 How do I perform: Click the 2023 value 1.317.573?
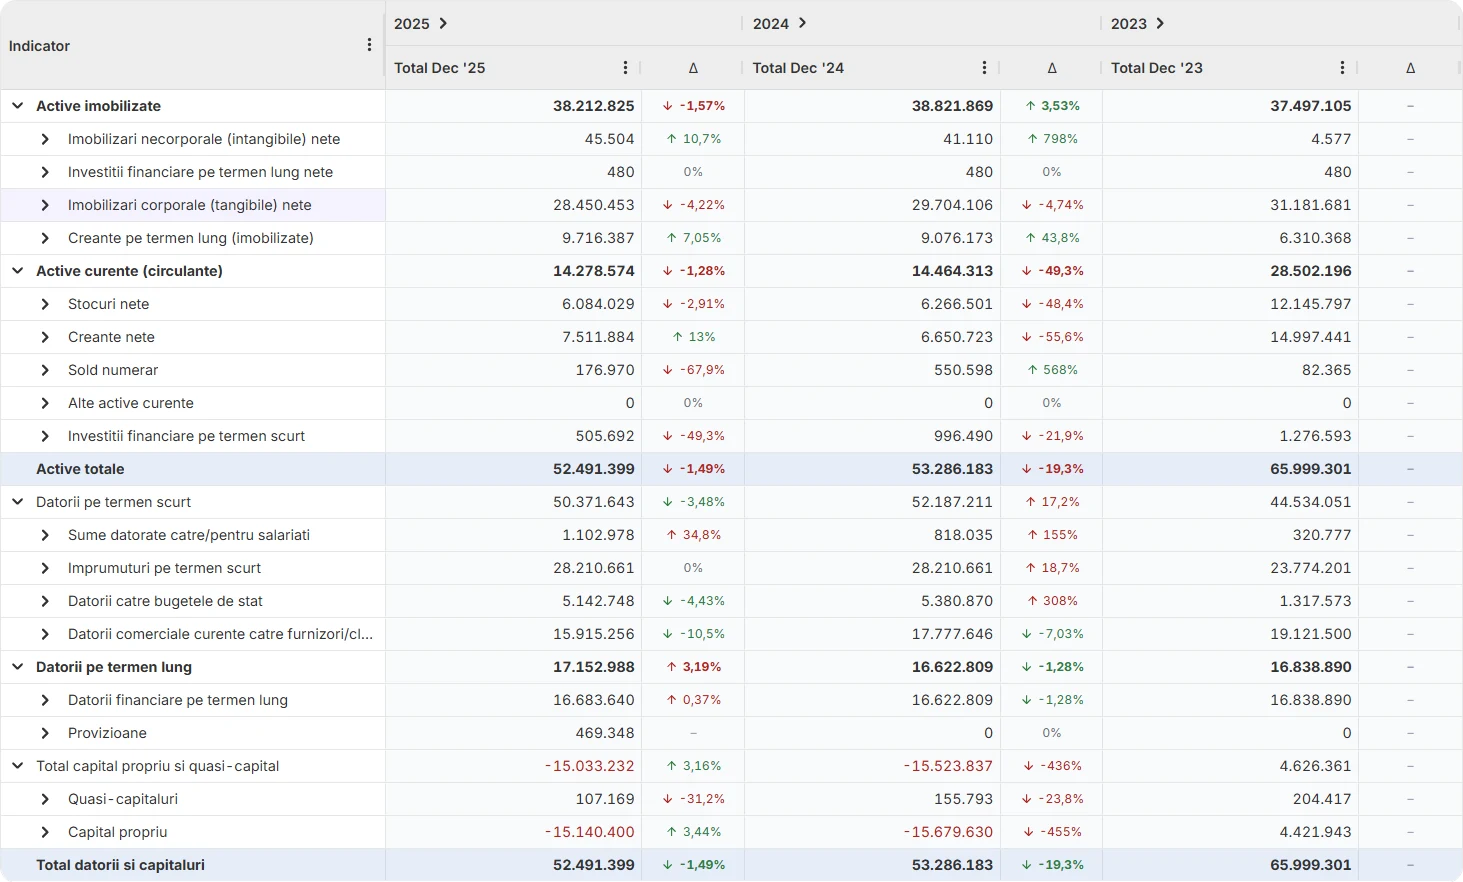[1315, 601]
